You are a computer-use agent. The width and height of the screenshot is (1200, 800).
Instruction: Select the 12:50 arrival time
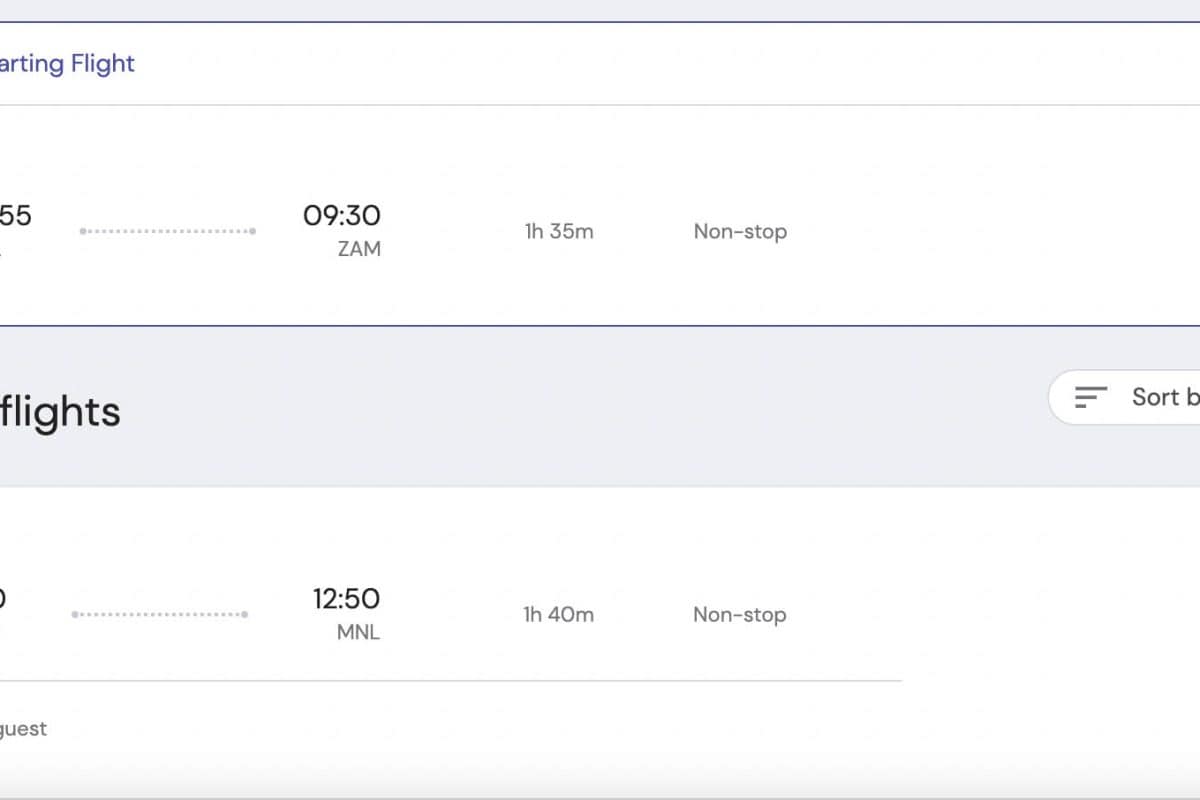(x=346, y=598)
